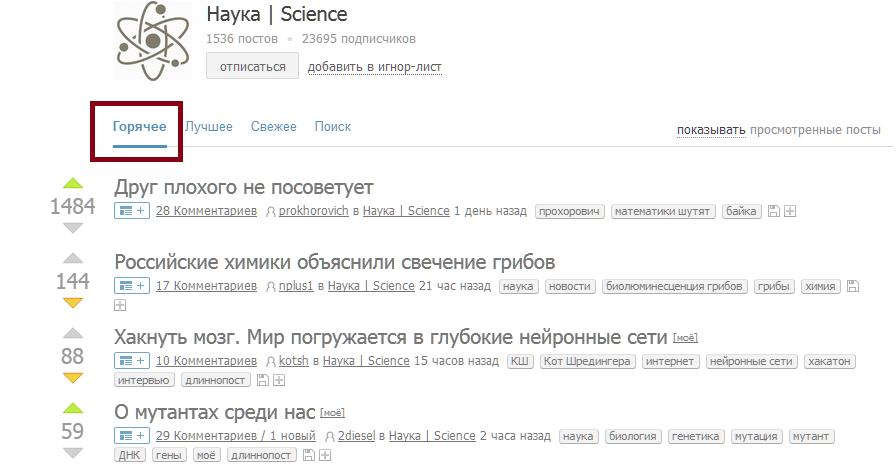
Task: Switch to the 'Горячее' tab
Action: [139, 127]
